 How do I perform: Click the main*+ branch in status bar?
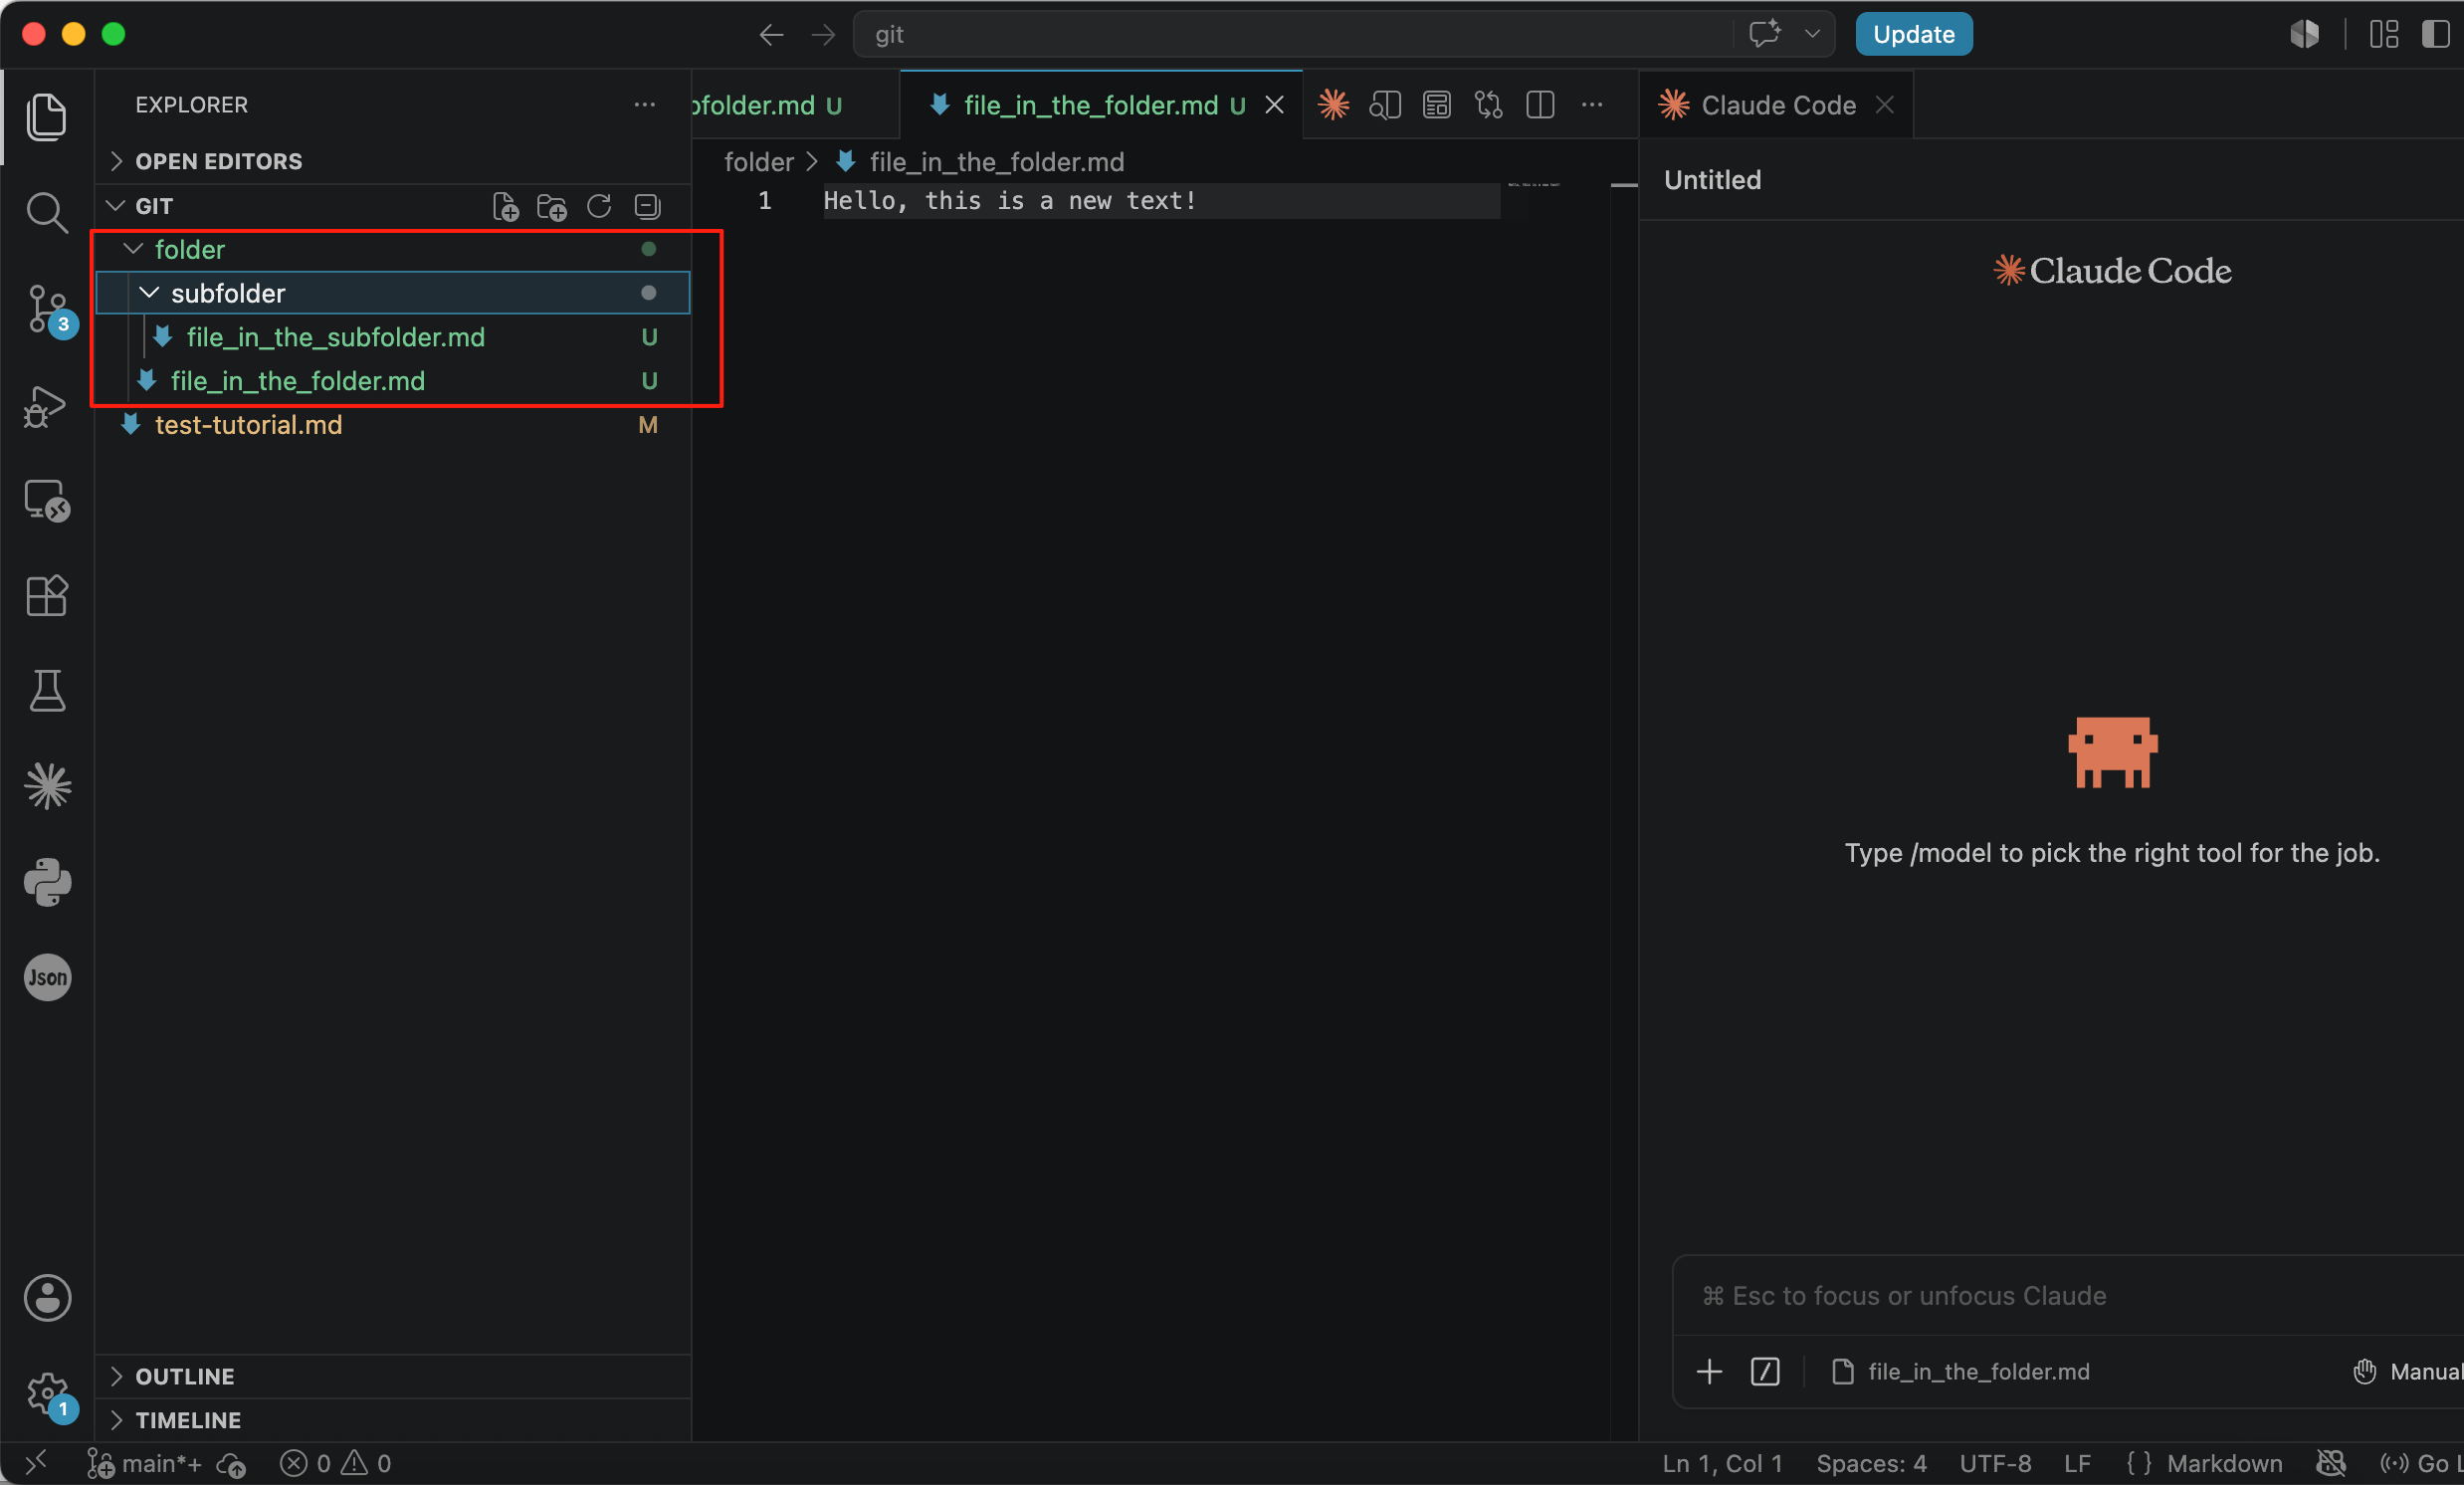[144, 1463]
